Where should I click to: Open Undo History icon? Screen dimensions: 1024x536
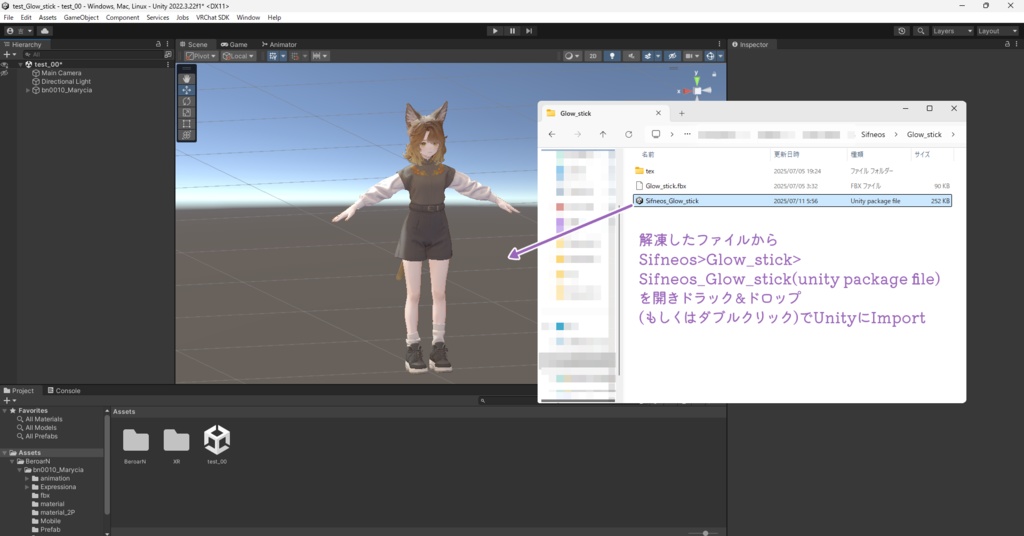(x=902, y=31)
